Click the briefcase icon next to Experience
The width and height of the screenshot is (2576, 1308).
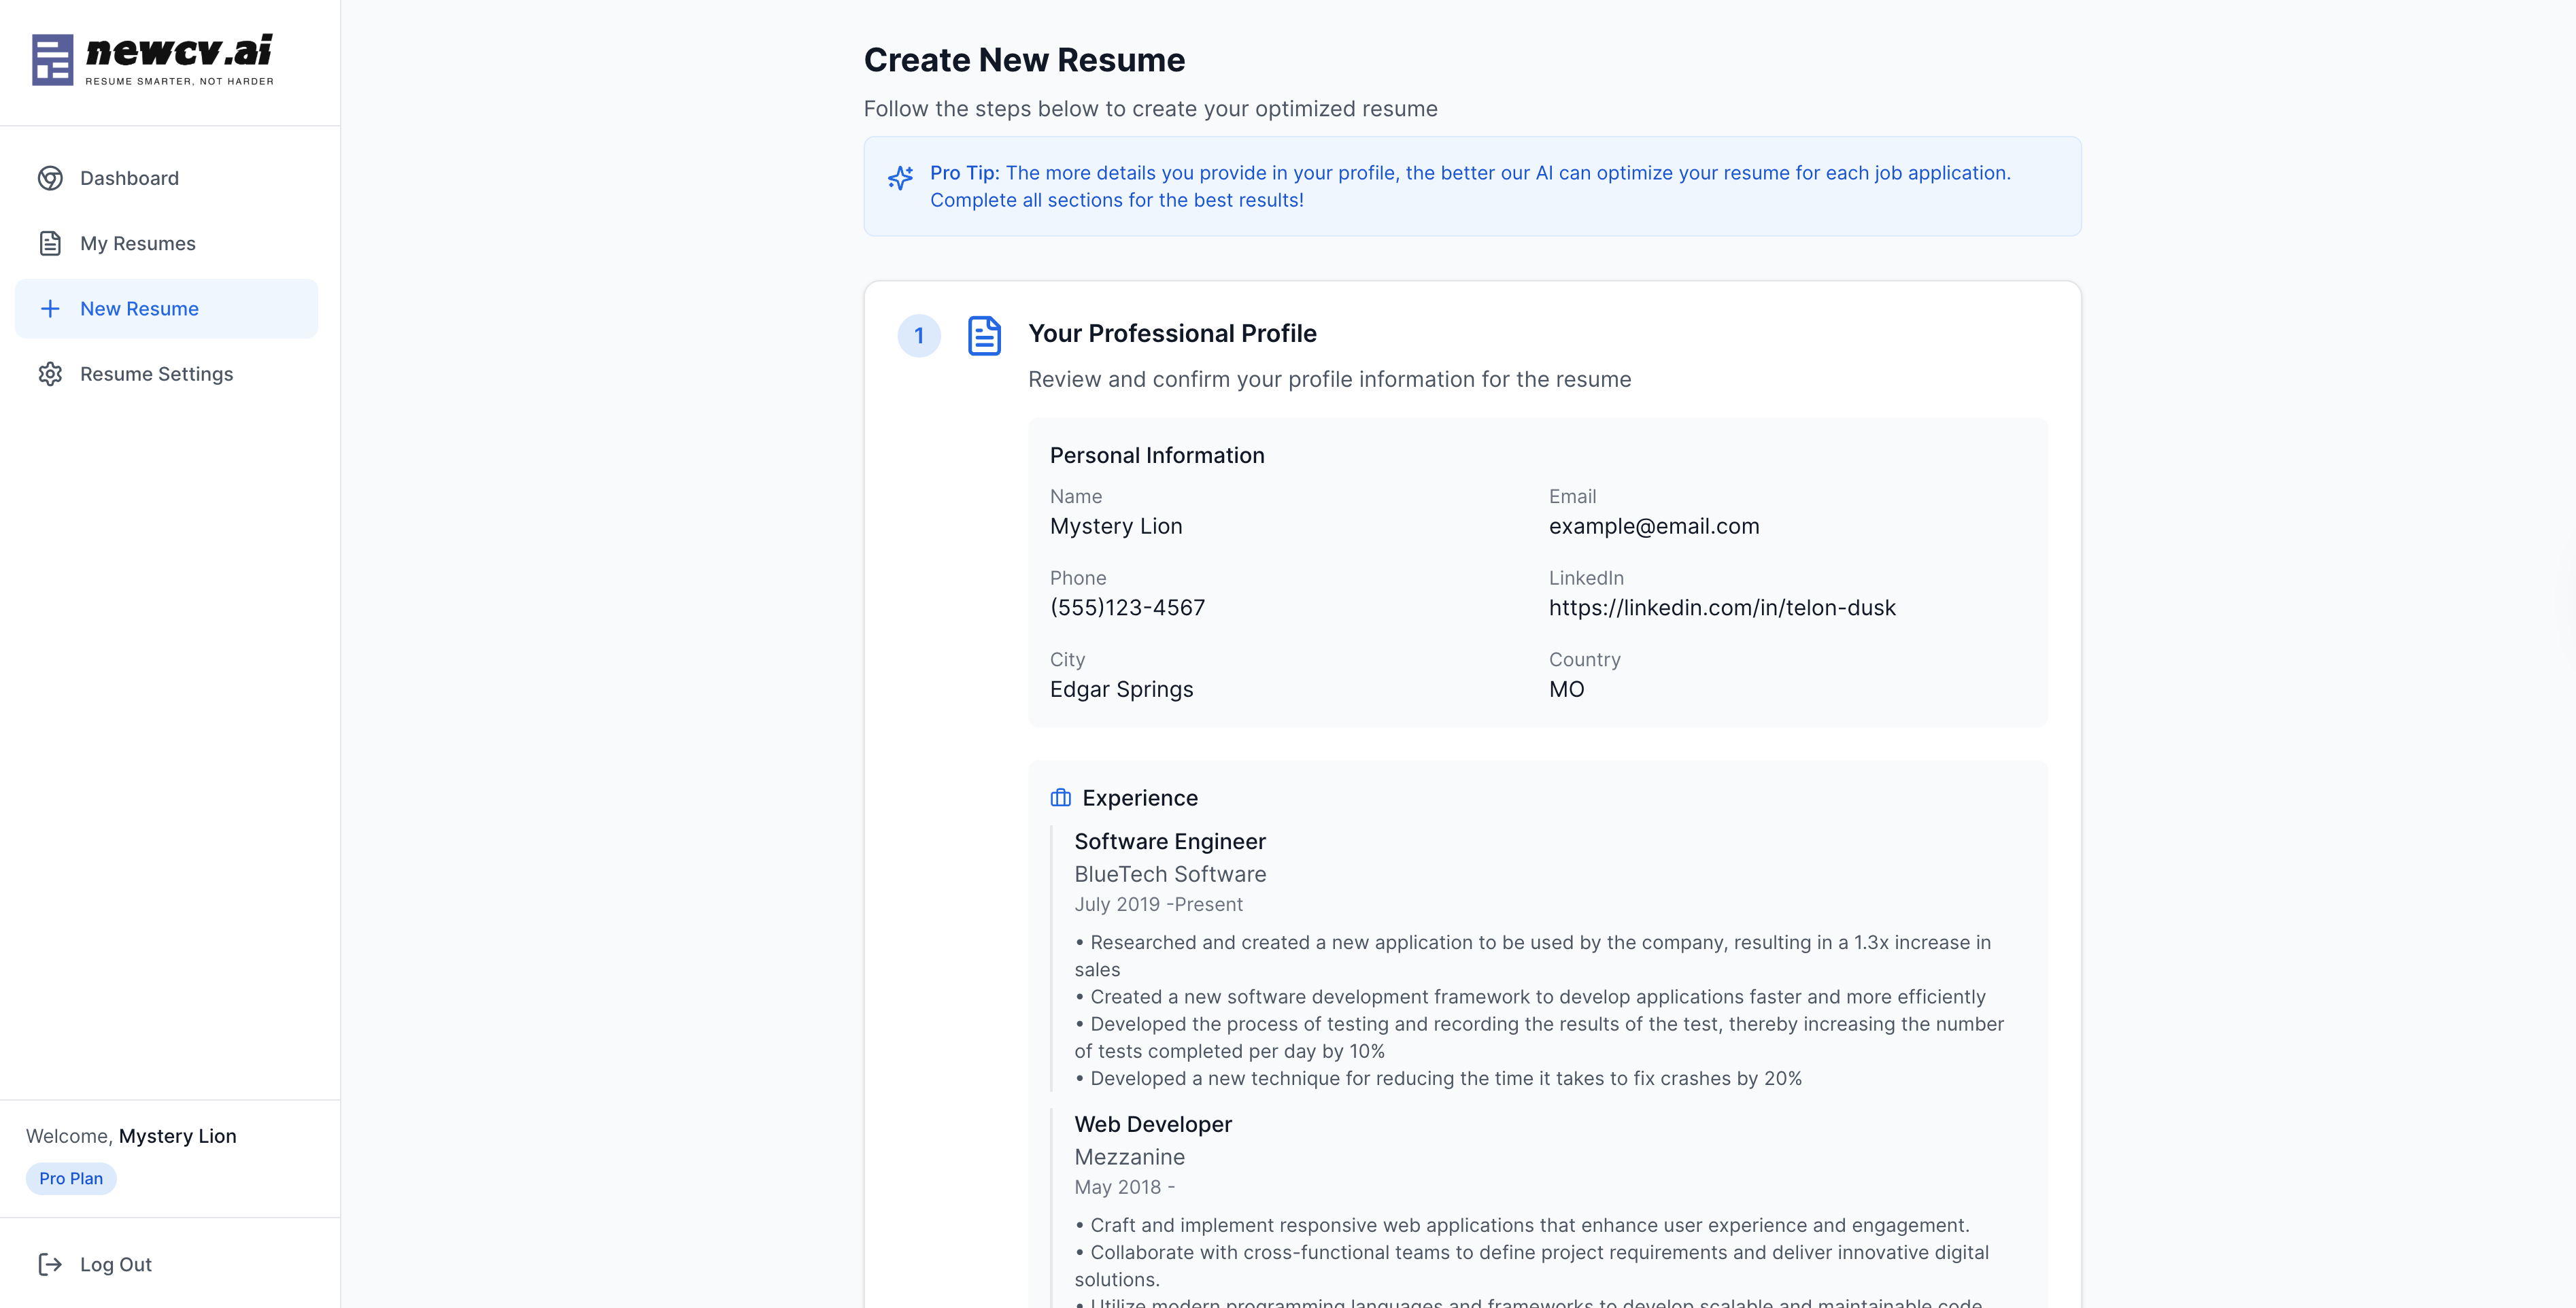click(1060, 798)
